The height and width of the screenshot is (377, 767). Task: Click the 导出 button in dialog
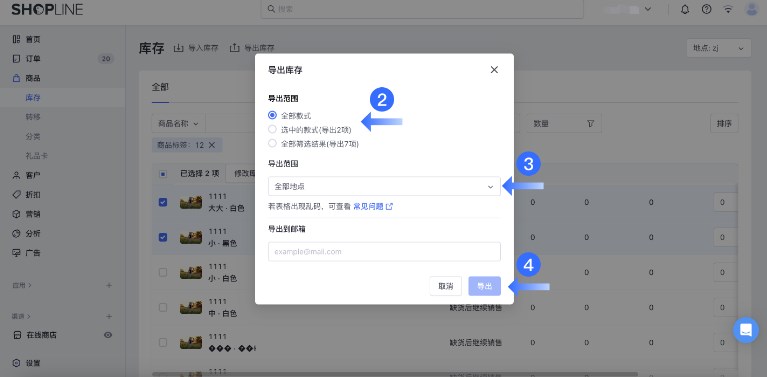484,286
